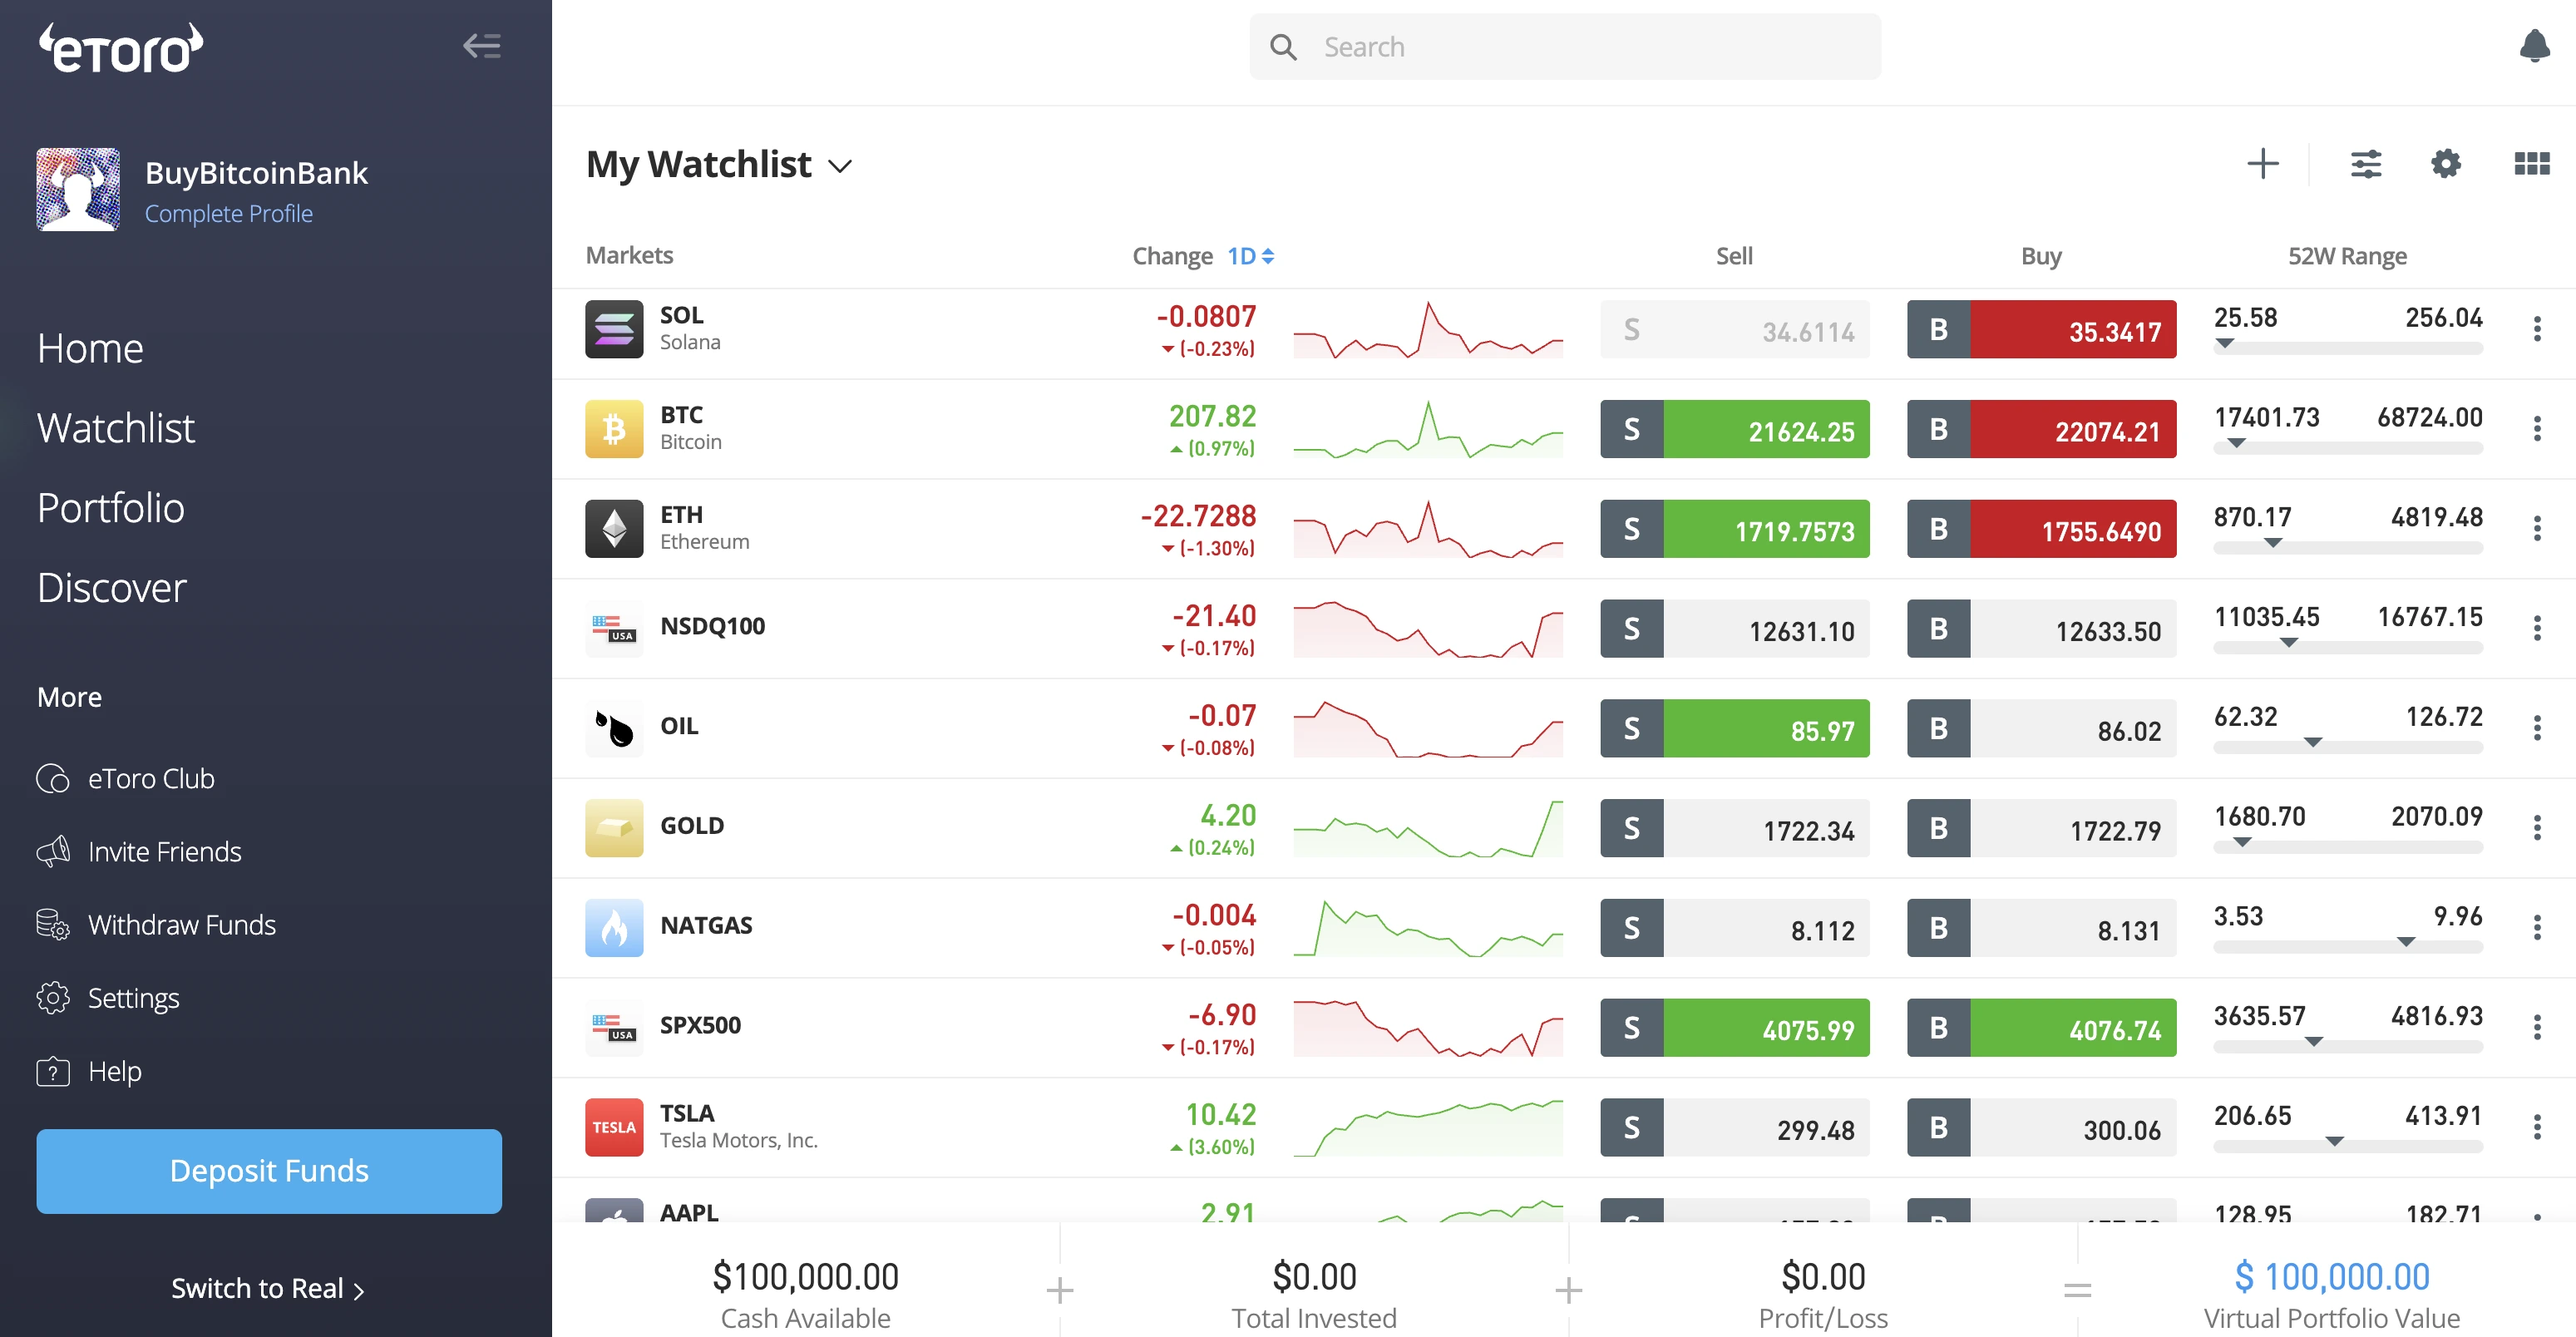Image resolution: width=2576 pixels, height=1337 pixels.
Task: Open Settings in sidebar
Action: pos(108,998)
